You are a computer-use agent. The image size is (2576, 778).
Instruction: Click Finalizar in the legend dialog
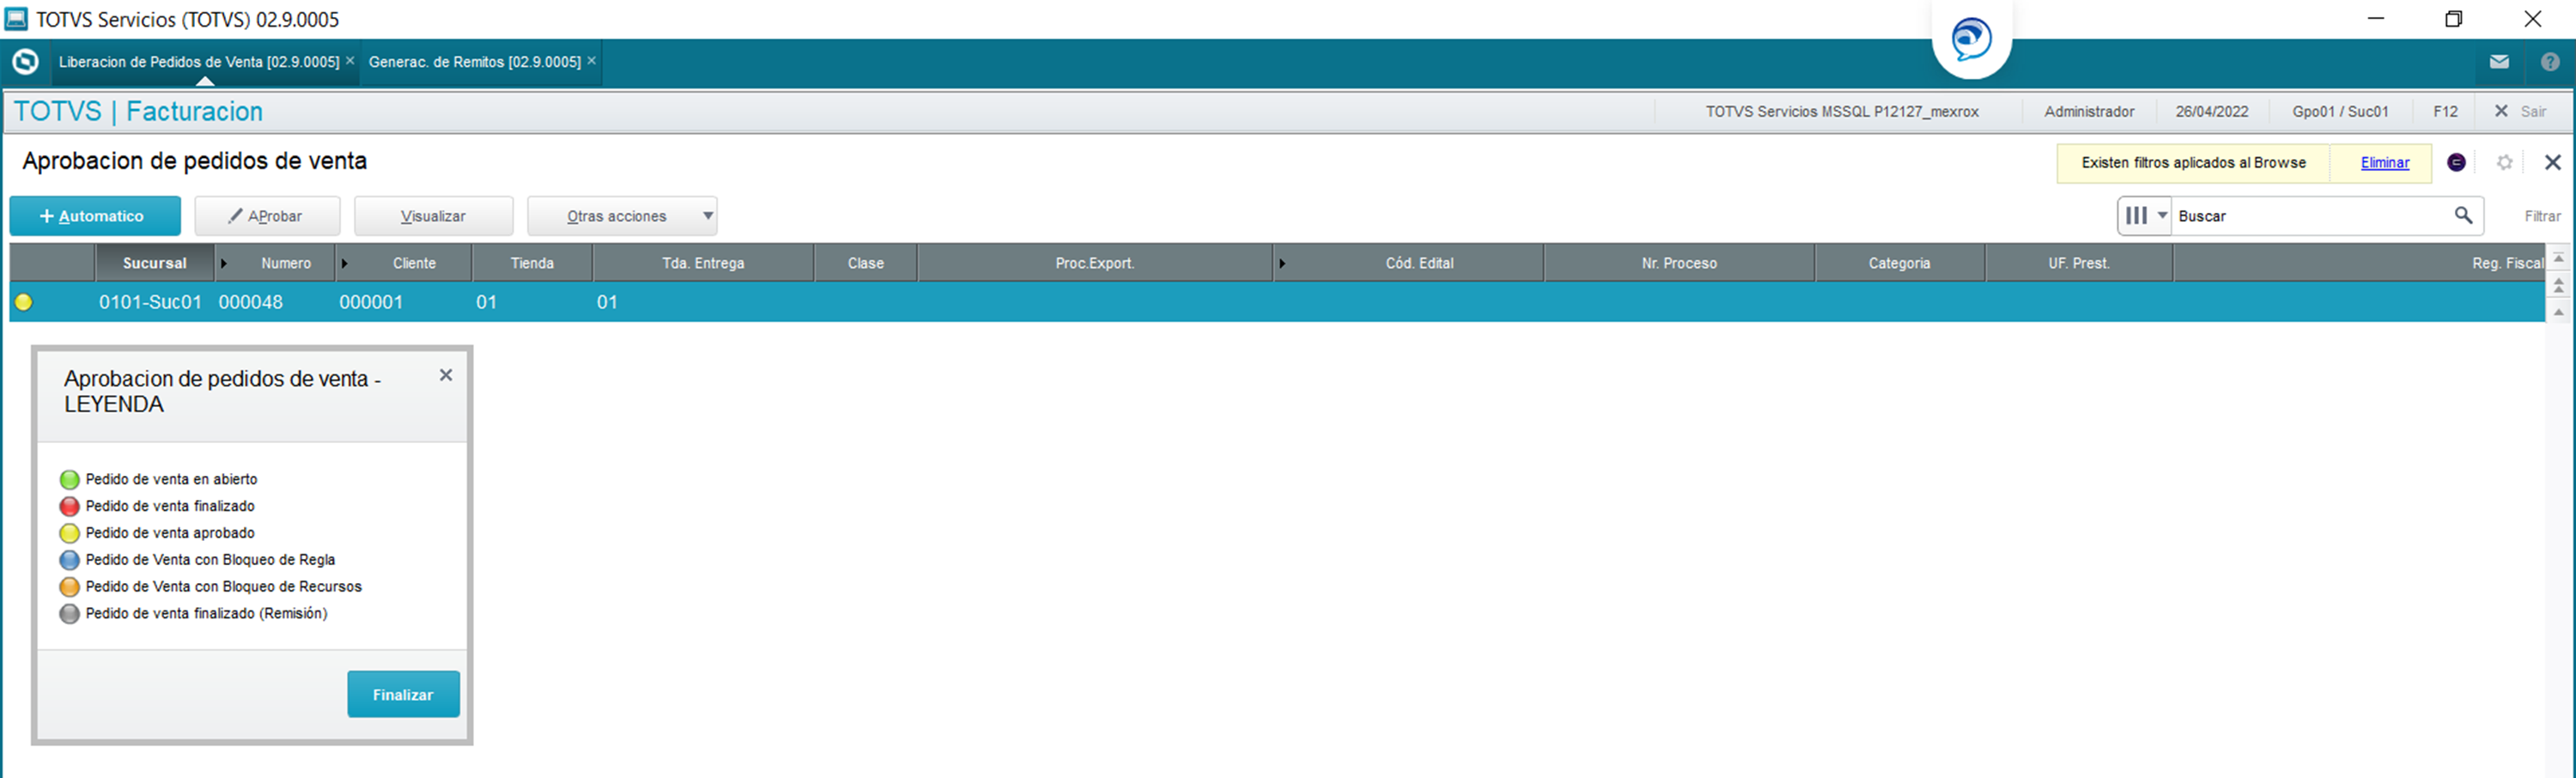point(403,694)
